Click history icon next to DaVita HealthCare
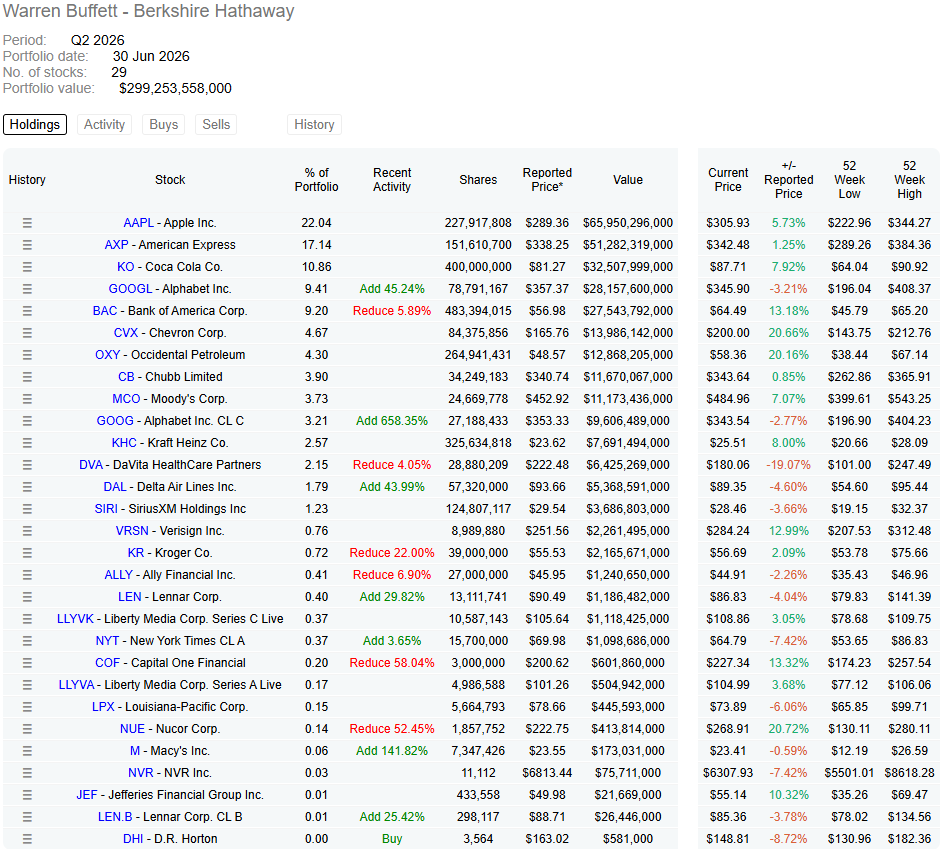 [27, 465]
